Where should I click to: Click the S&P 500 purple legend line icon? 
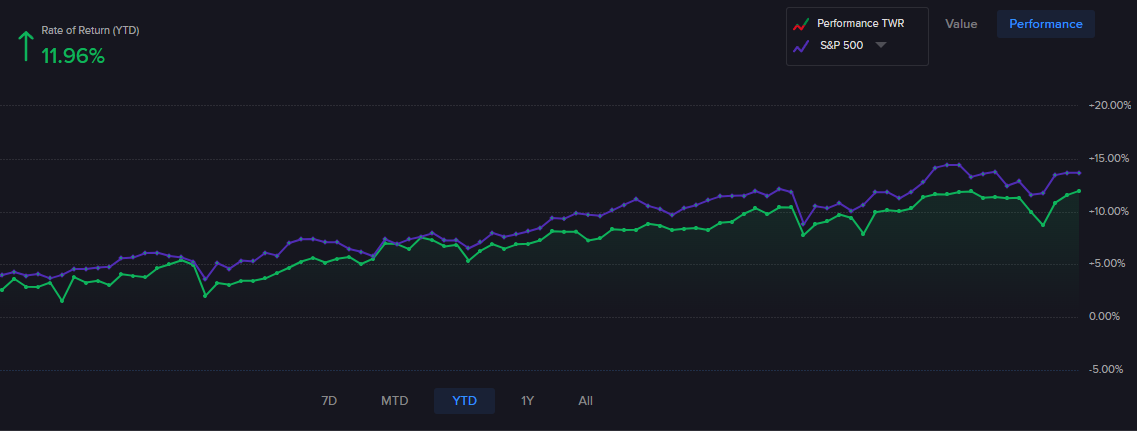point(801,46)
